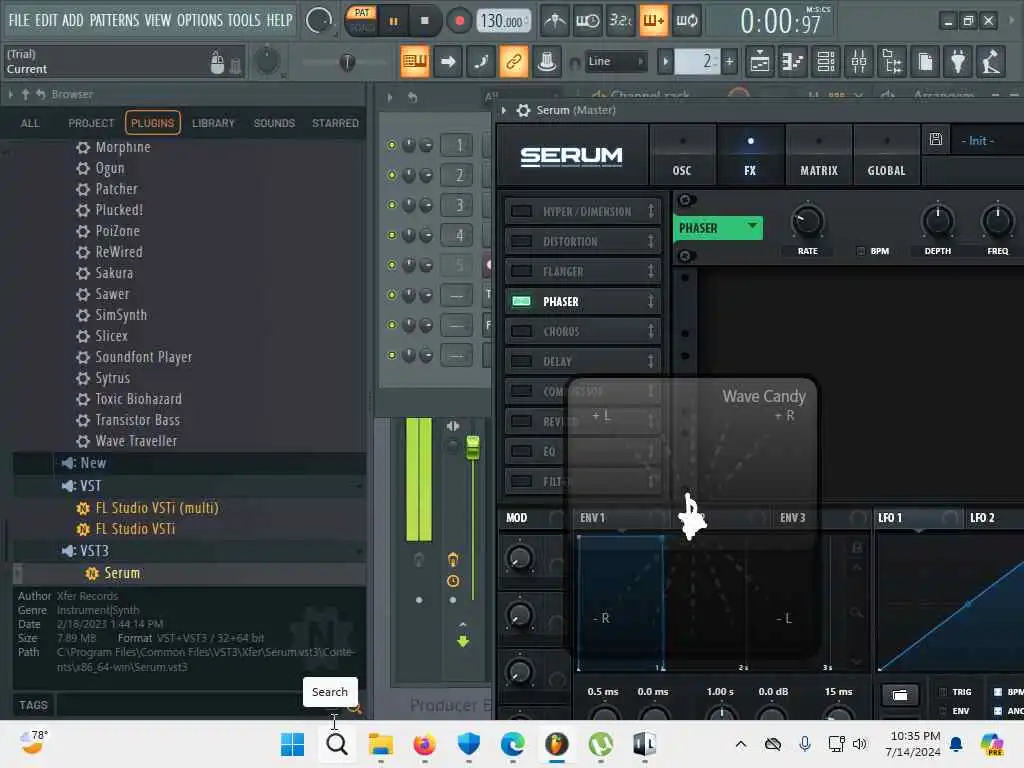The image size is (1024, 768).
Task: Click the phaser DEPTH knob
Action: [938, 221]
